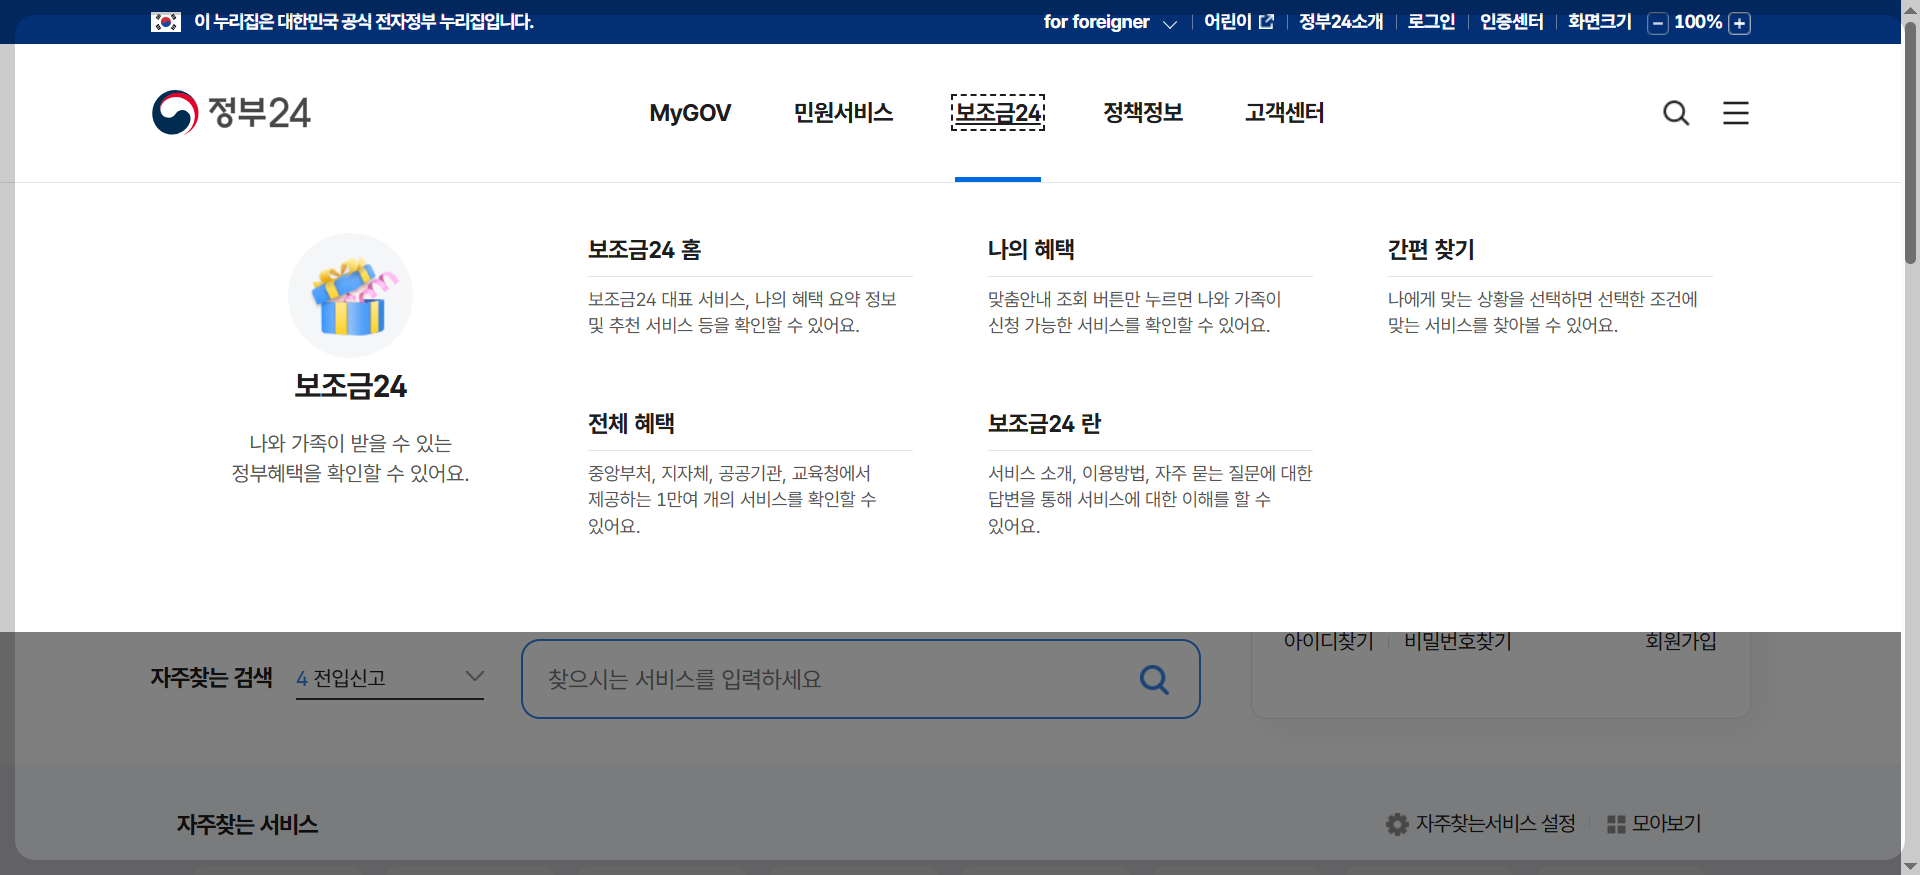This screenshot has height=875, width=1920.
Task: Open 보조금24 란 page
Action: 1044,424
